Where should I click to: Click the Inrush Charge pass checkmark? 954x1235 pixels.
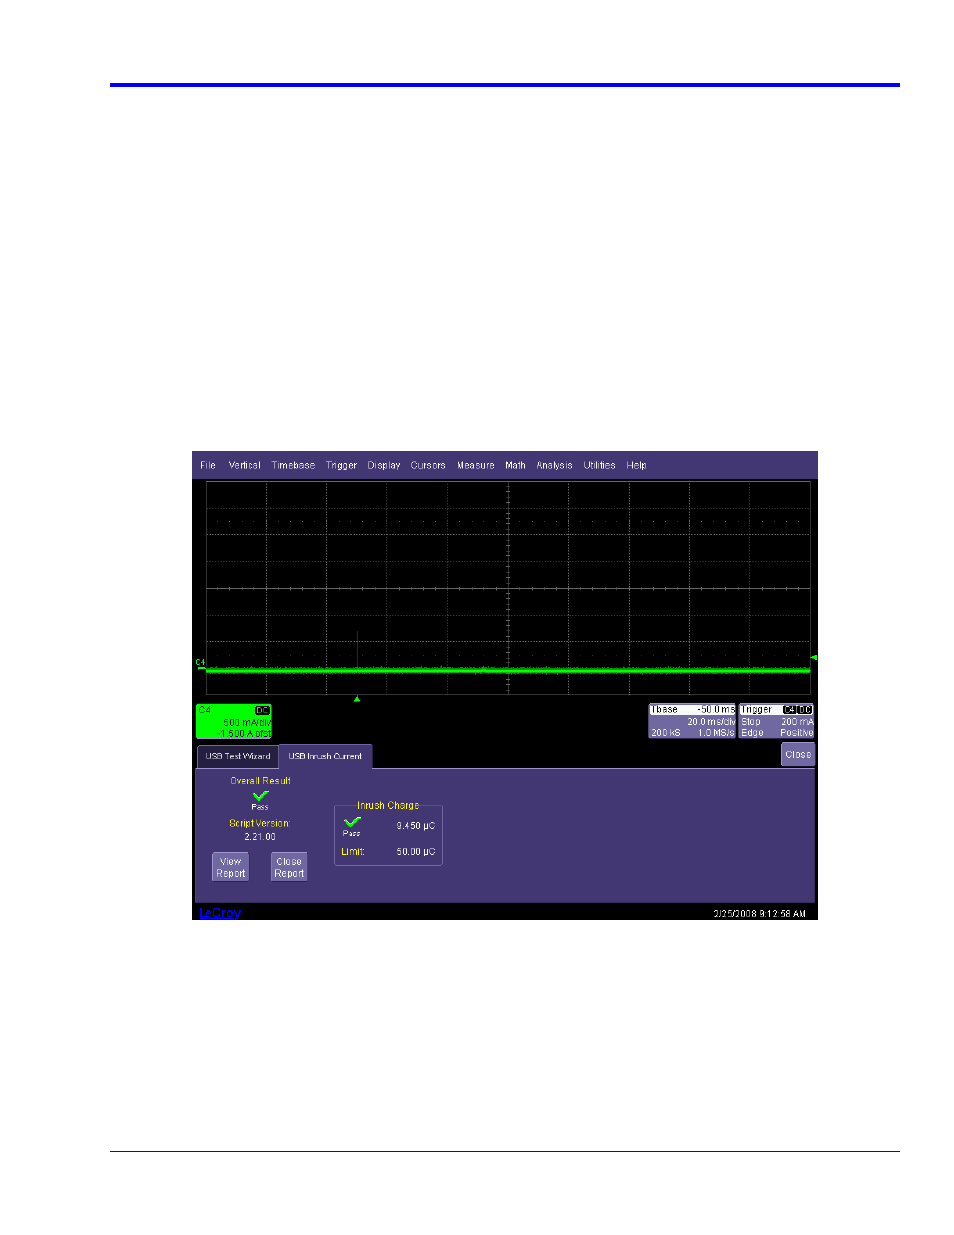tap(352, 822)
